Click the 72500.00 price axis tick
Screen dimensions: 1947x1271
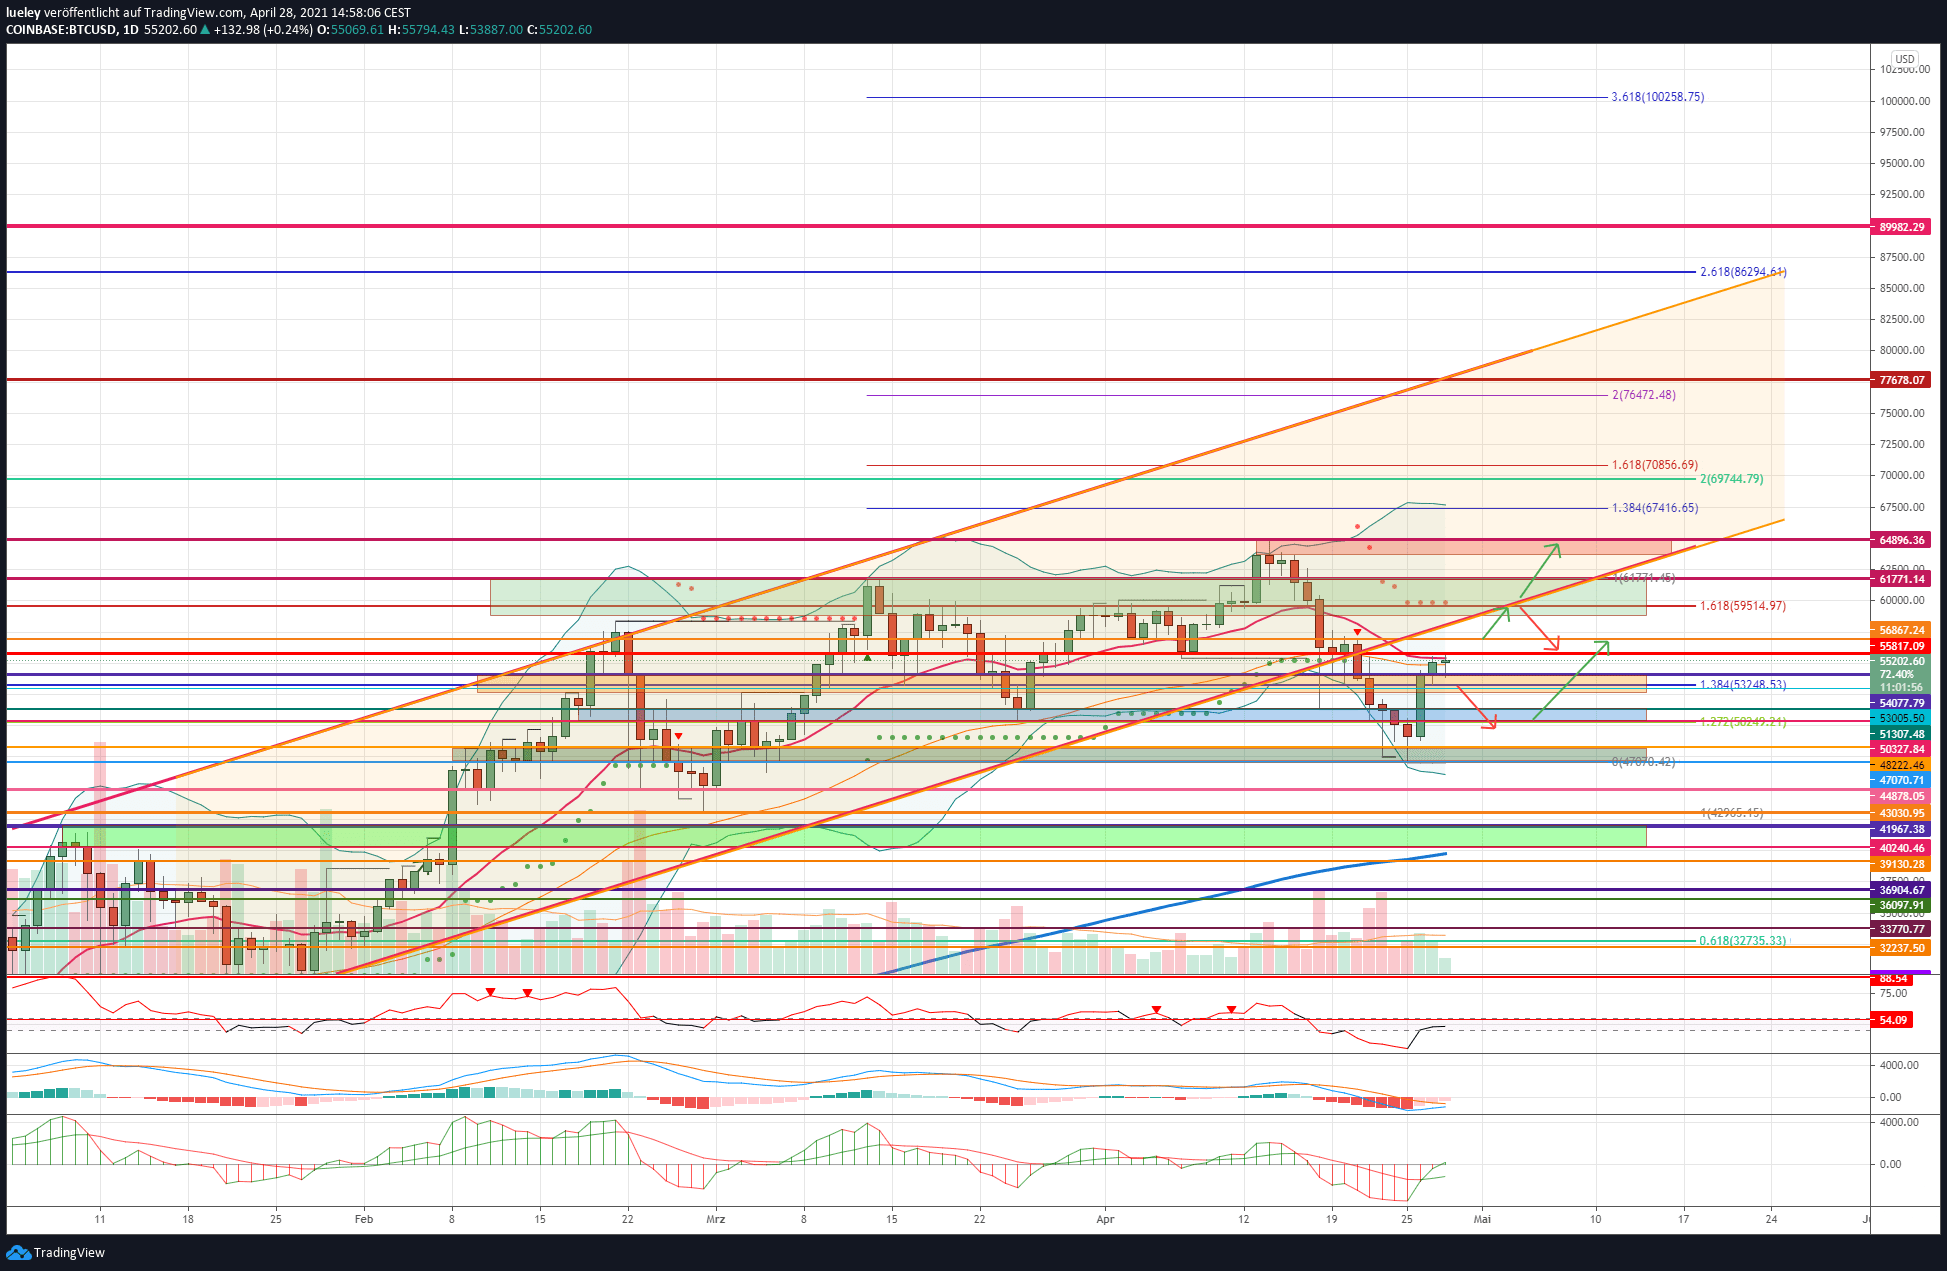point(1902,444)
